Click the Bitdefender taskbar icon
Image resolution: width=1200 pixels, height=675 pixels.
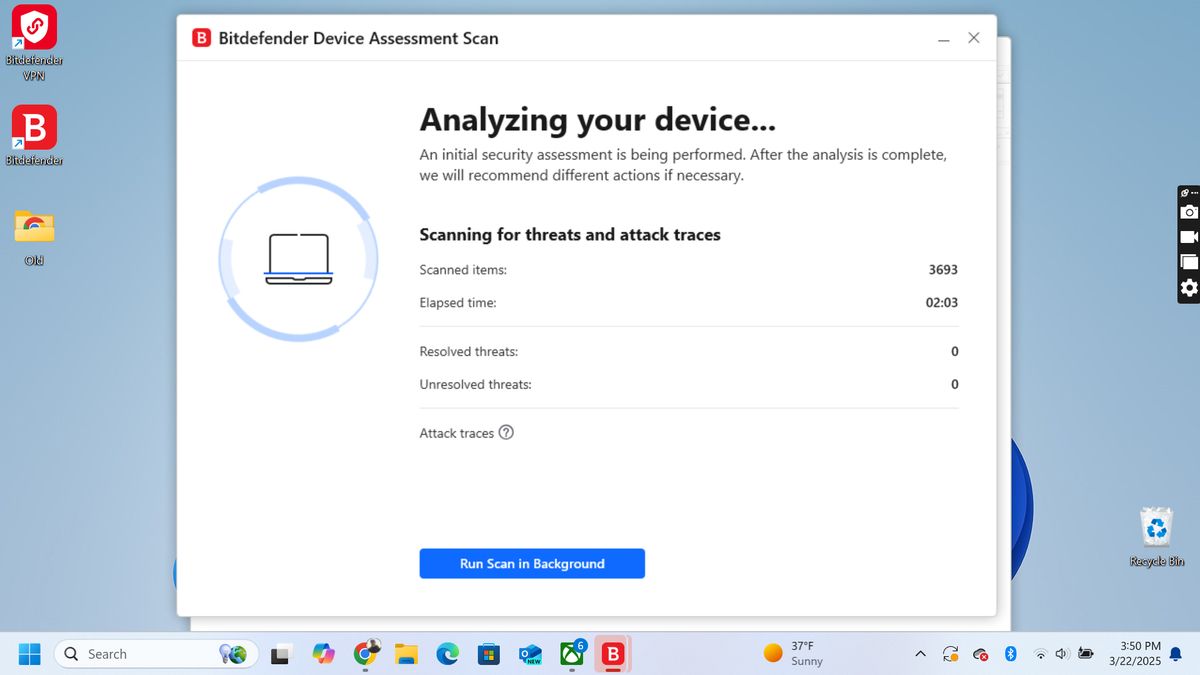click(612, 654)
